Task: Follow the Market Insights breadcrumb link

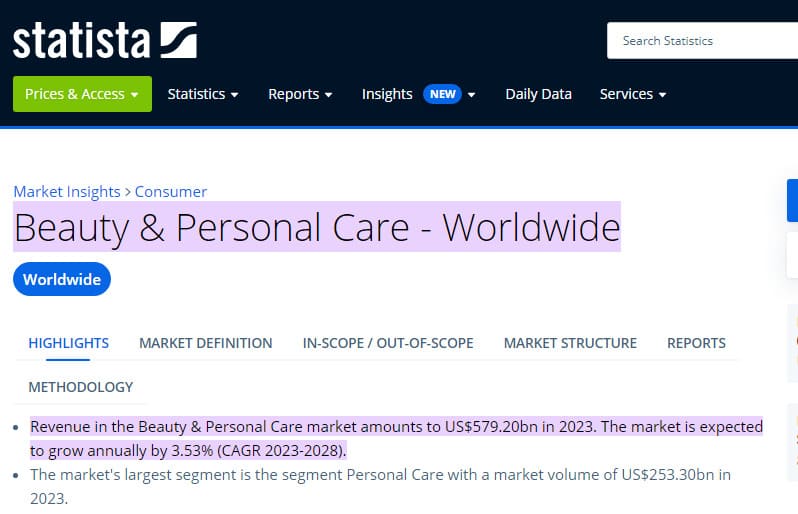Action: coord(67,192)
